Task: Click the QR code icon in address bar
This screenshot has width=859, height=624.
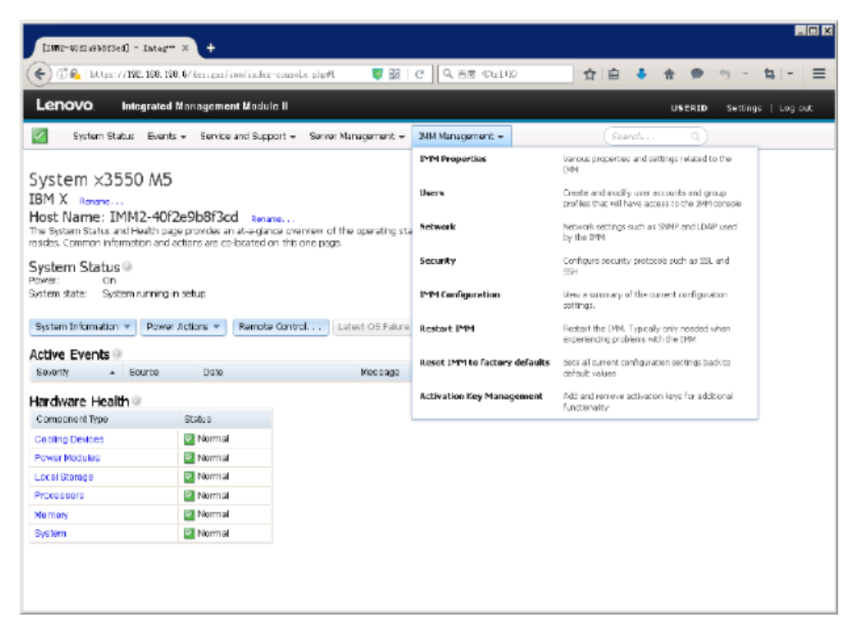Action: tap(394, 75)
